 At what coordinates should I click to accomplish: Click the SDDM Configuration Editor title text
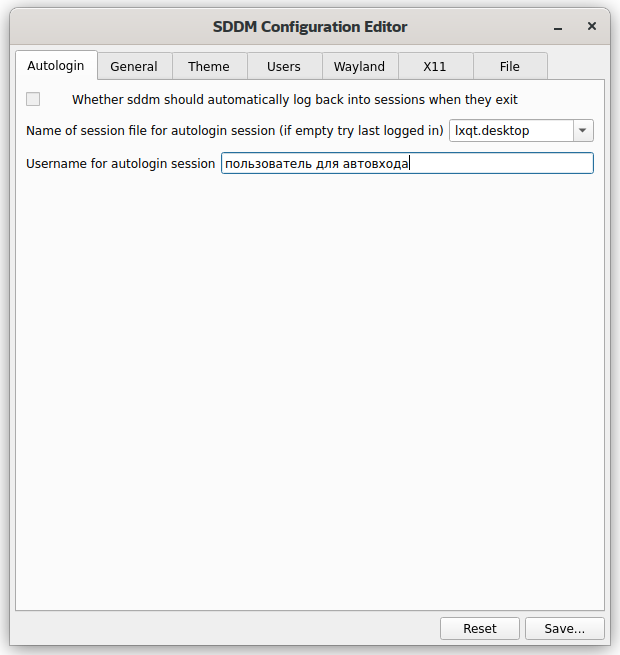click(310, 27)
